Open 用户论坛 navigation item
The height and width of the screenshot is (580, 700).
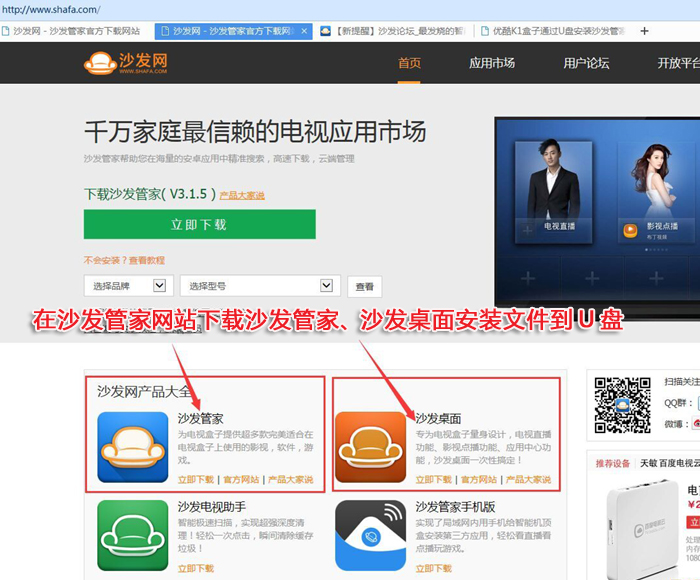[586, 63]
